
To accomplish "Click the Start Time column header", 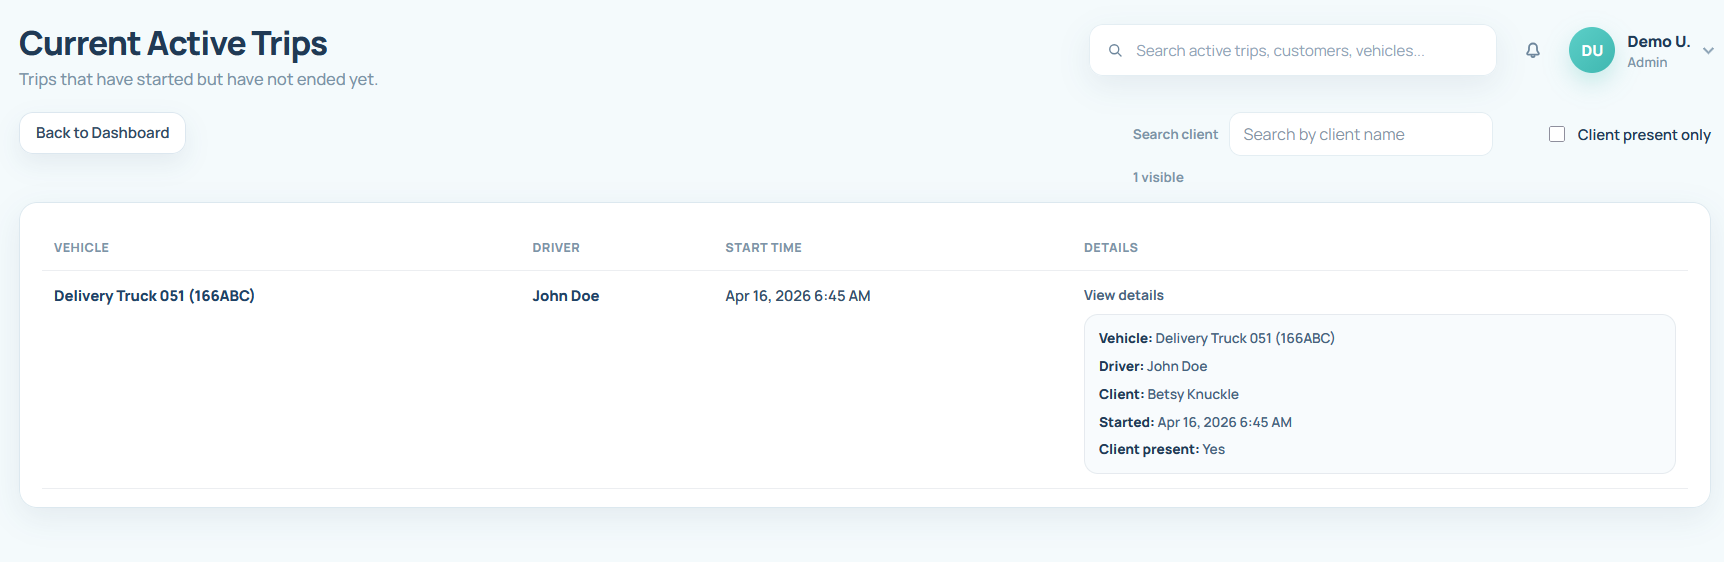I will (763, 248).
